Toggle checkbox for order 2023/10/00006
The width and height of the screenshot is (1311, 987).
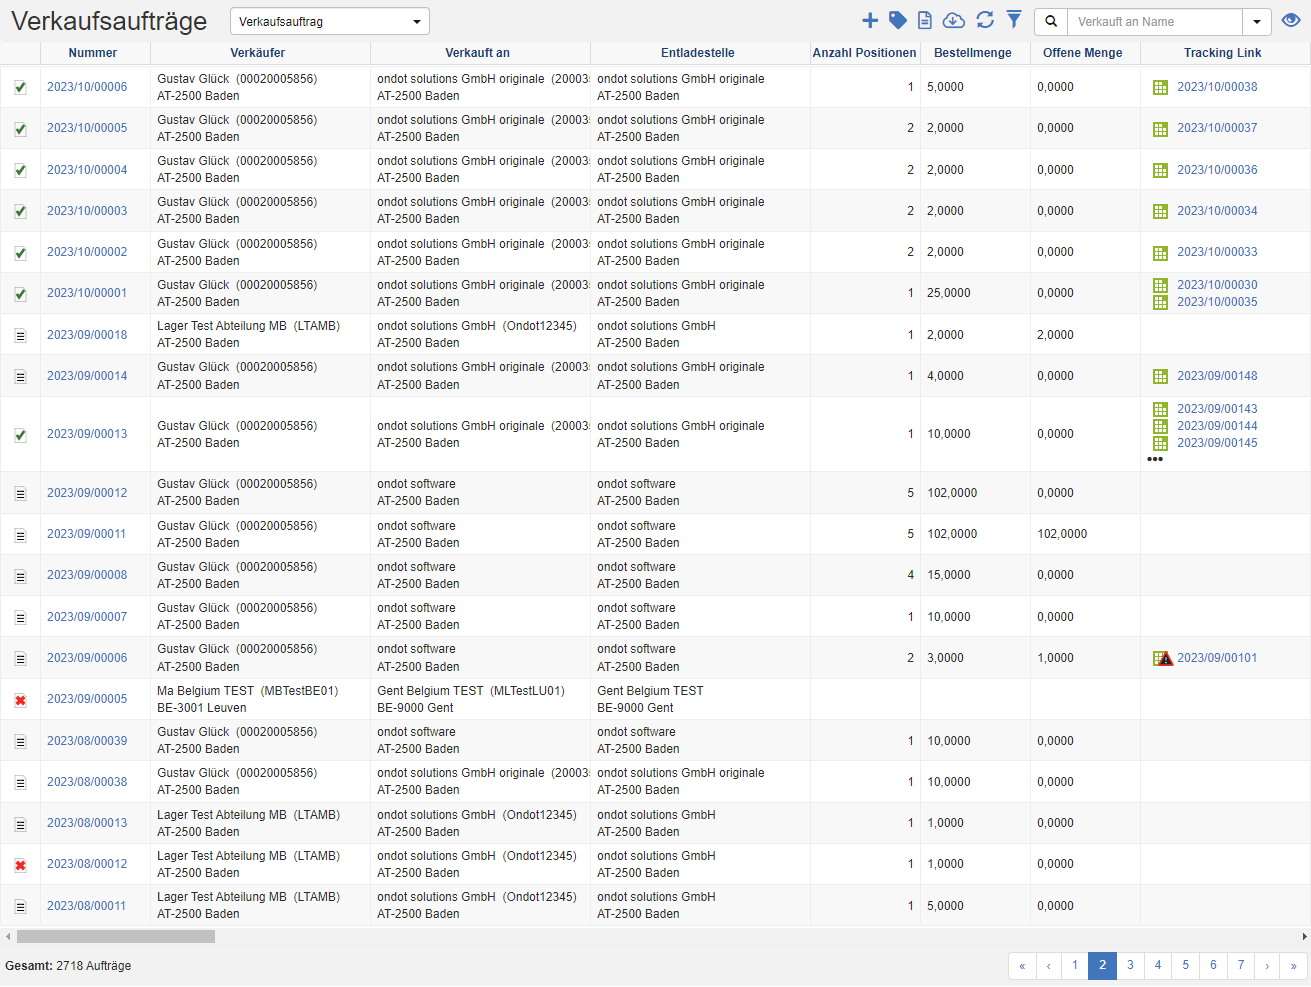pos(20,88)
